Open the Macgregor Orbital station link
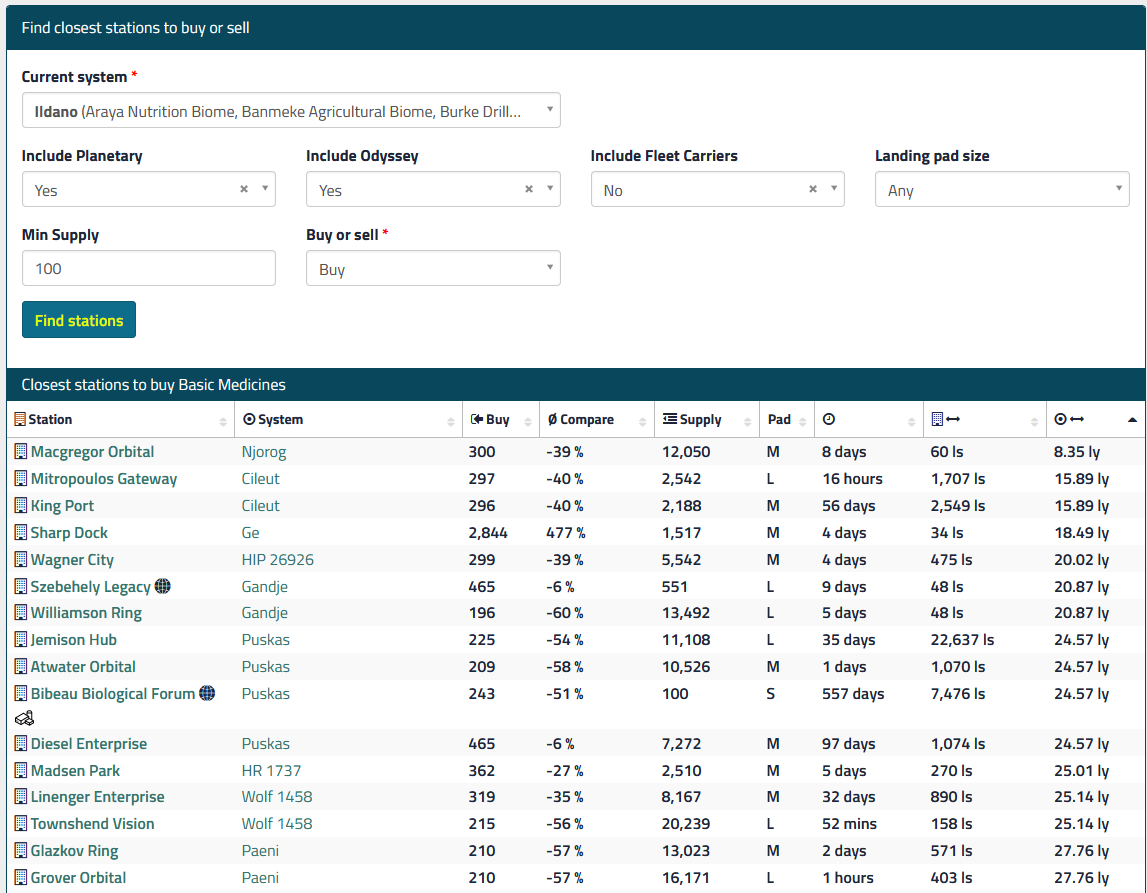 click(x=92, y=452)
